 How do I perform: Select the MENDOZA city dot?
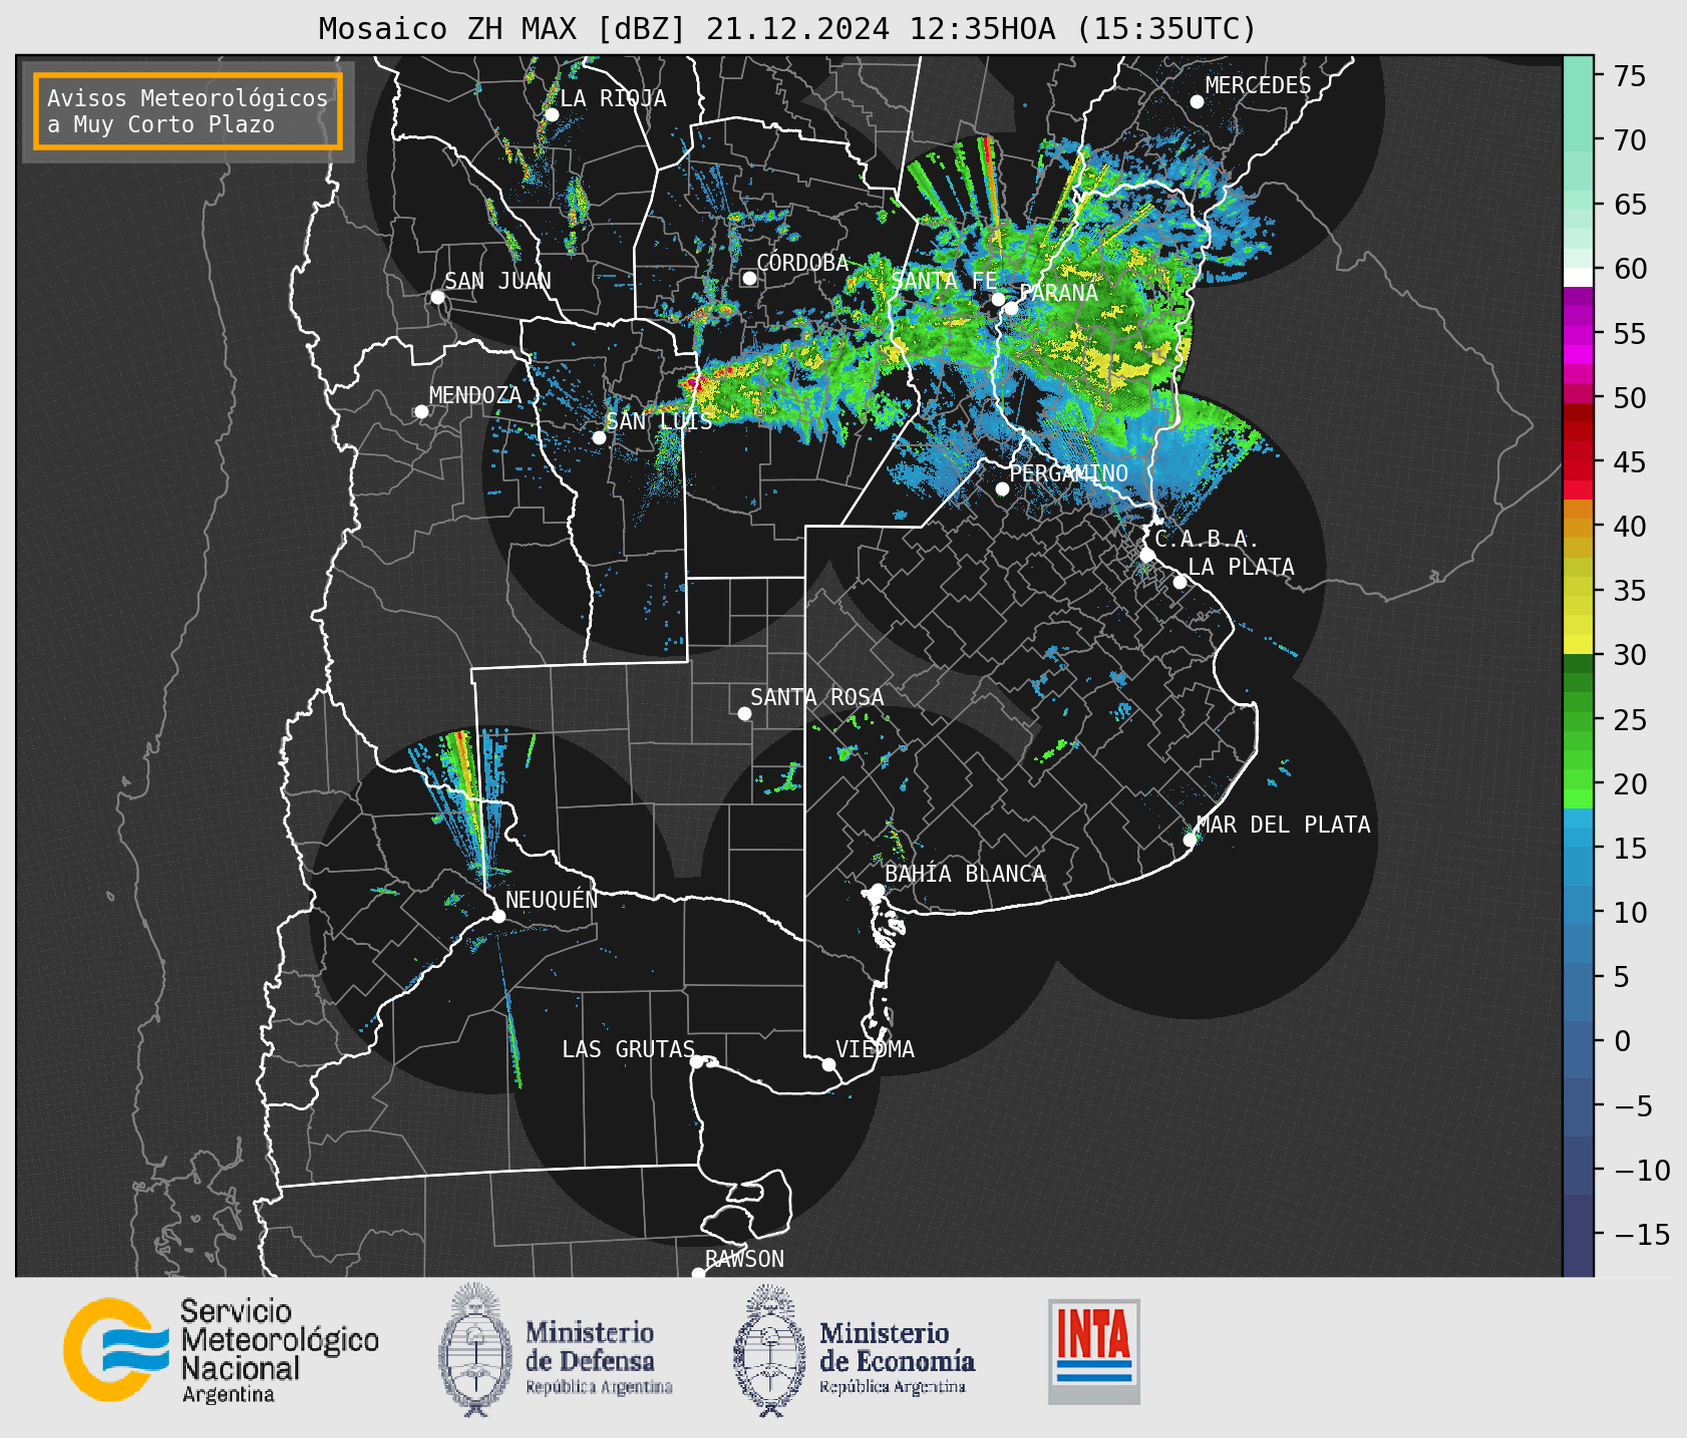pyautogui.click(x=421, y=412)
